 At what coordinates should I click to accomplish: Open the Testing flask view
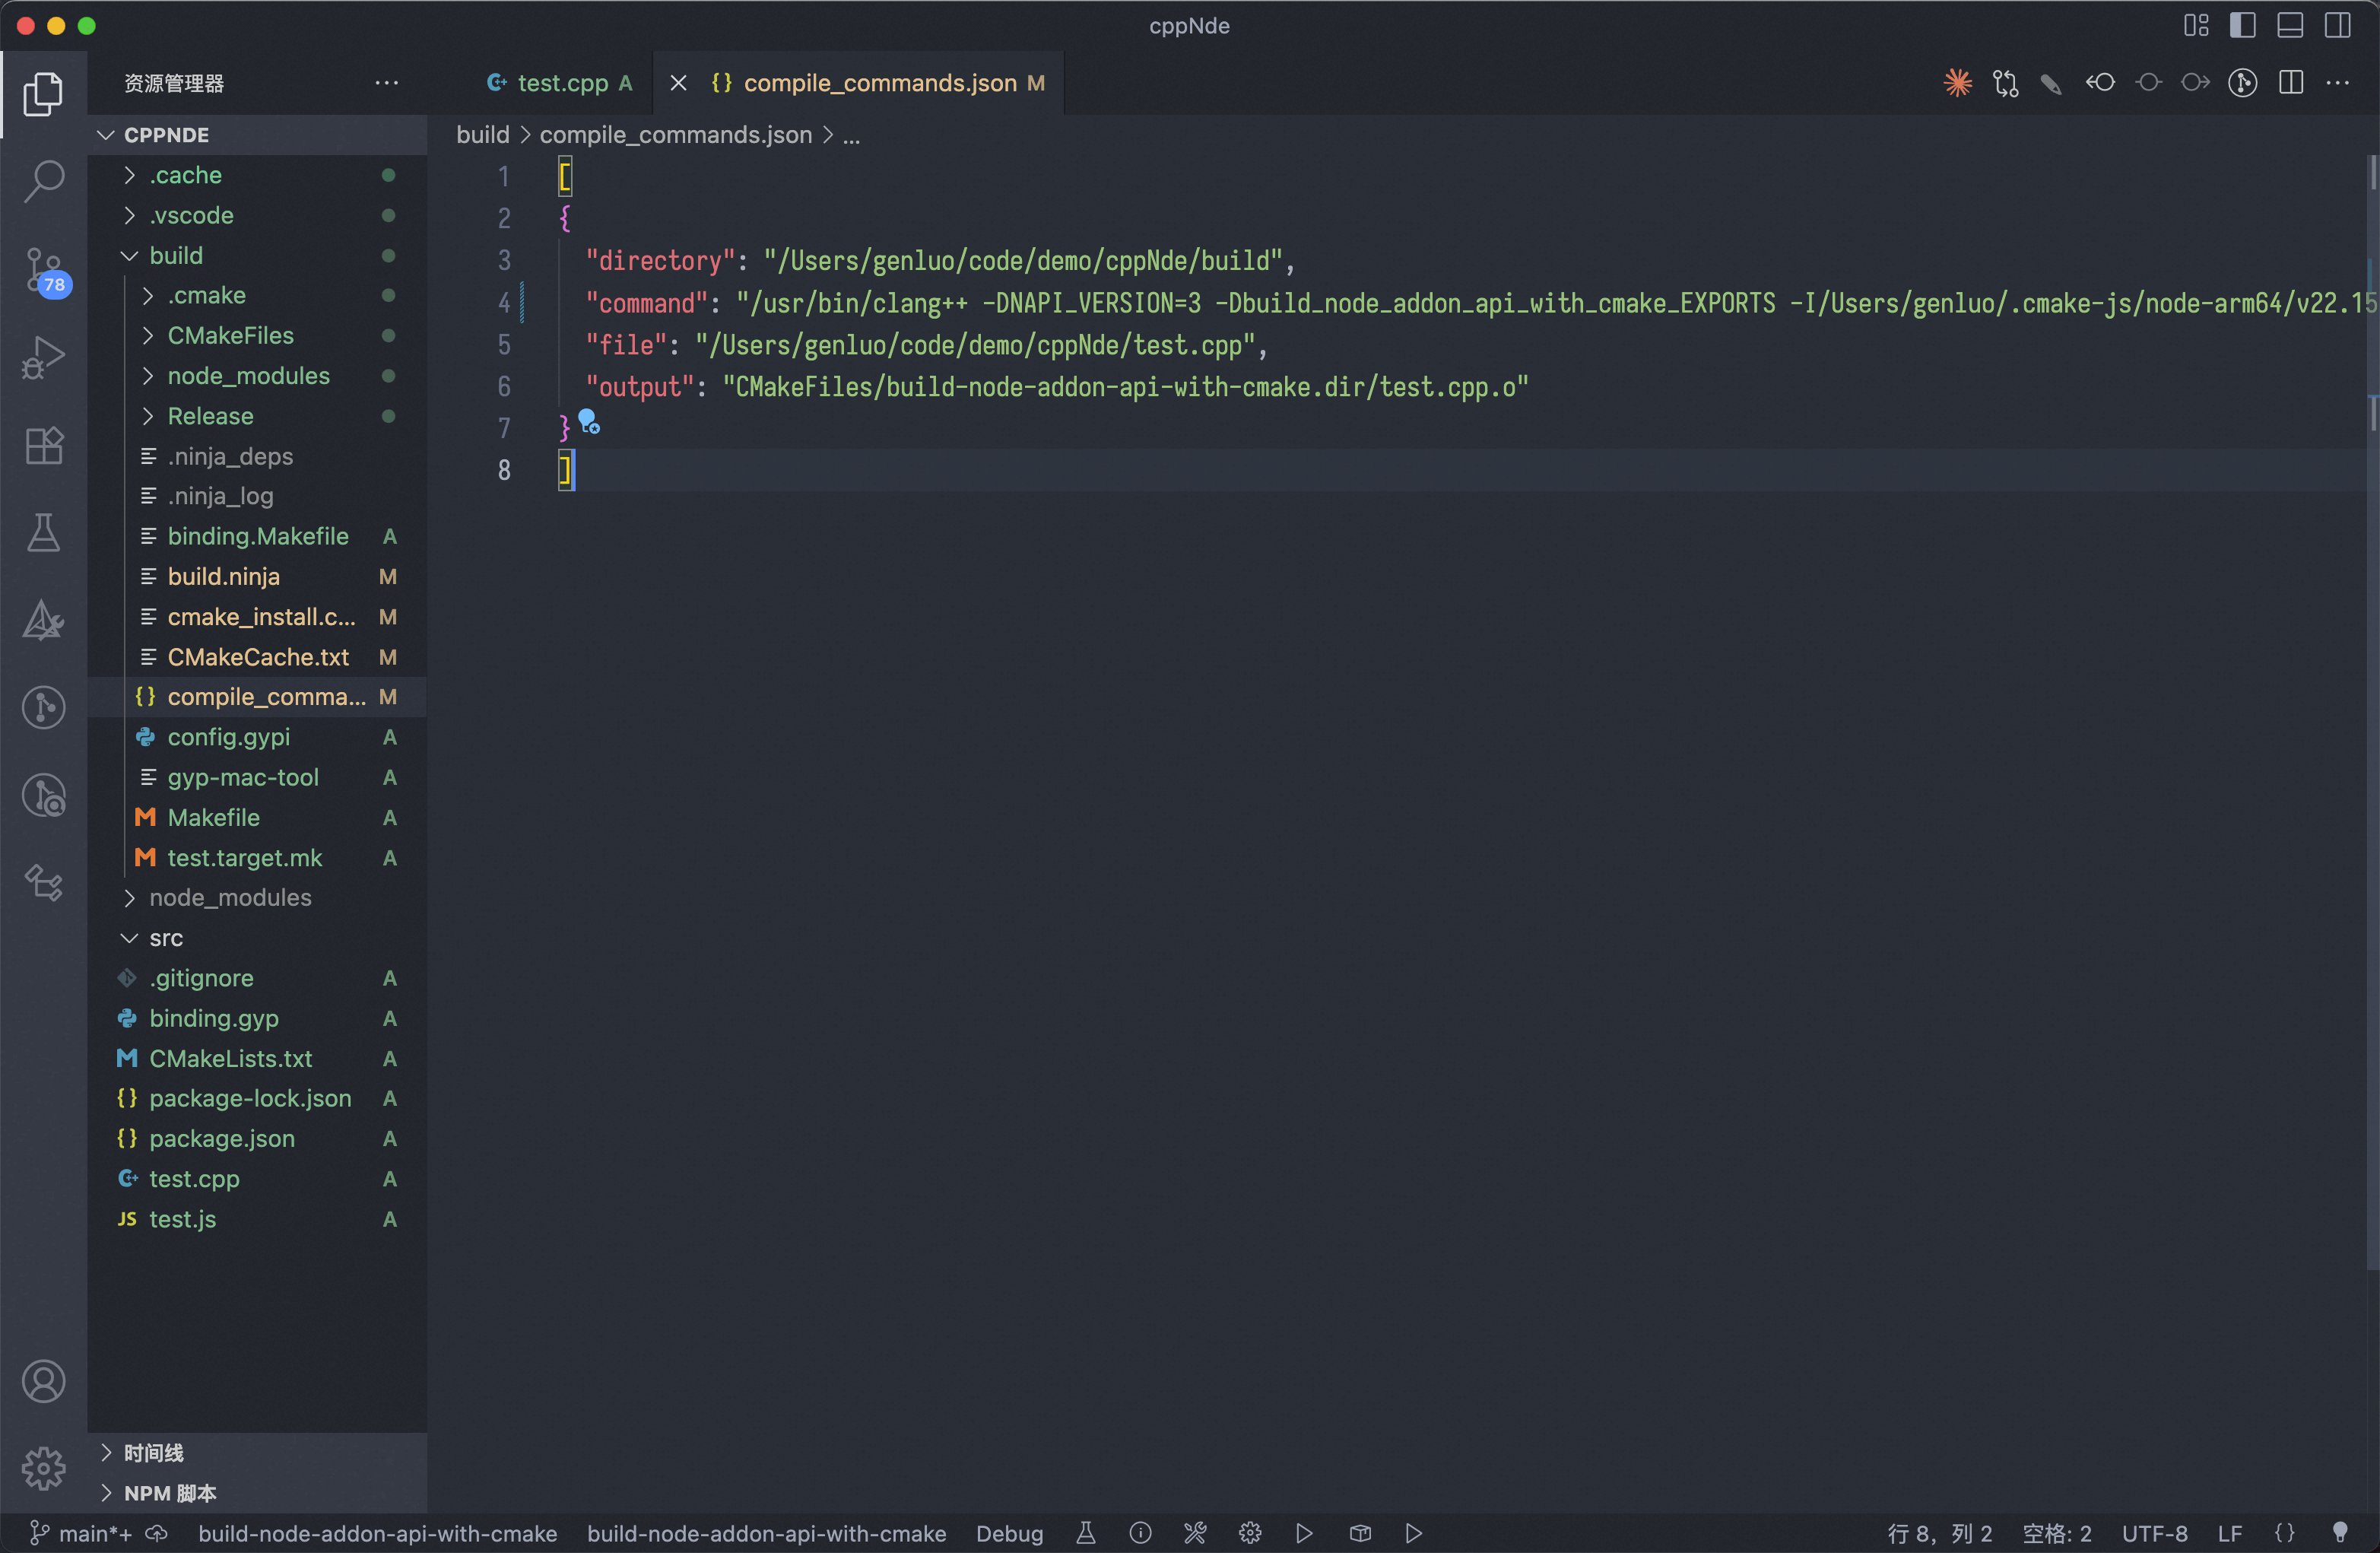pyautogui.click(x=43, y=533)
